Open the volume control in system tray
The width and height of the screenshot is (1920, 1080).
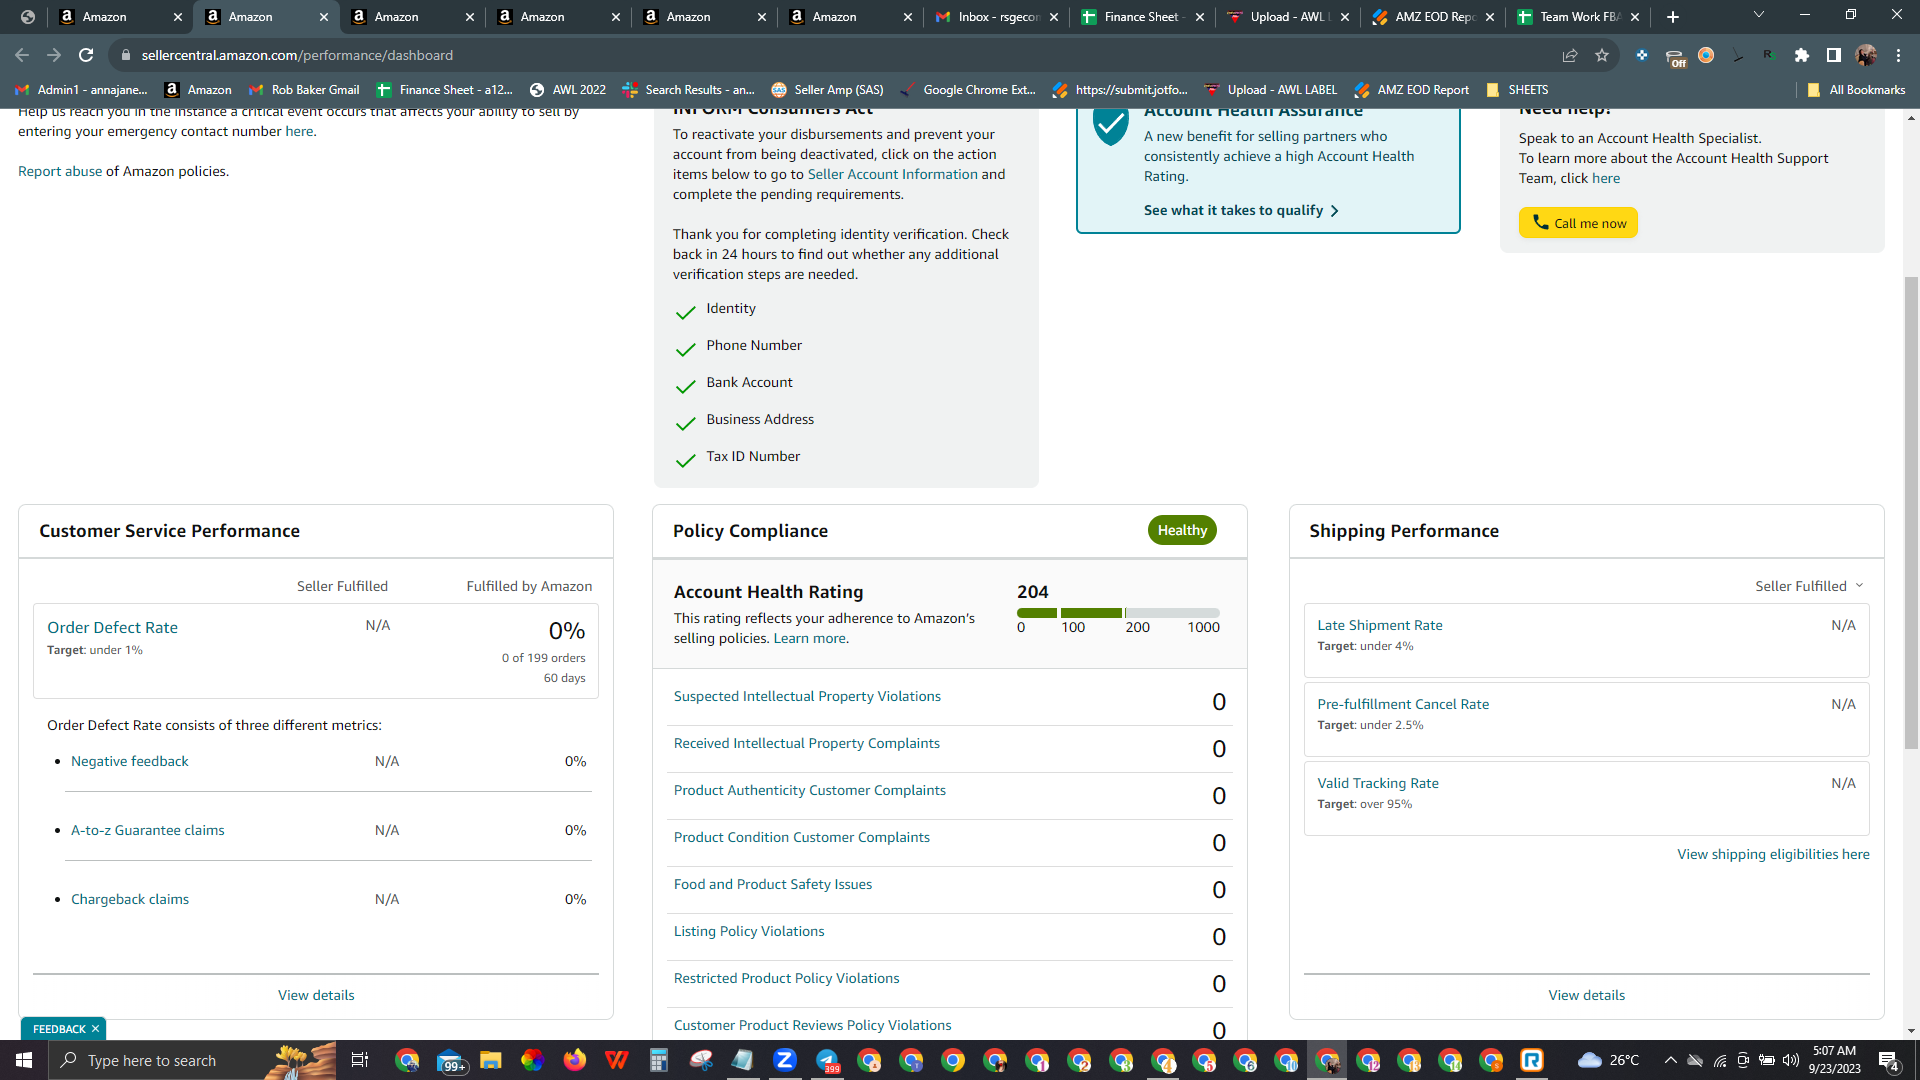(1791, 1060)
